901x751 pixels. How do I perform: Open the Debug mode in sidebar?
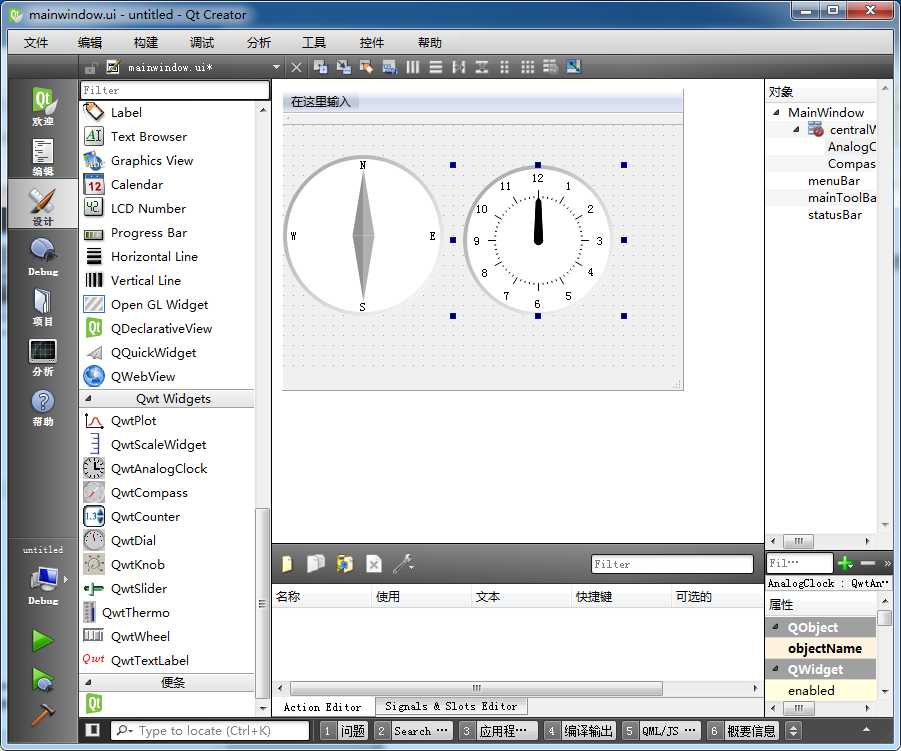[x=43, y=257]
